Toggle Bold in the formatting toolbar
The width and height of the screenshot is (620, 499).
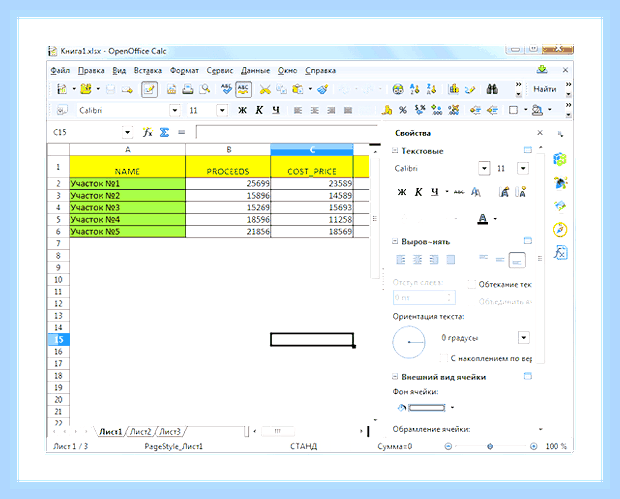242,110
